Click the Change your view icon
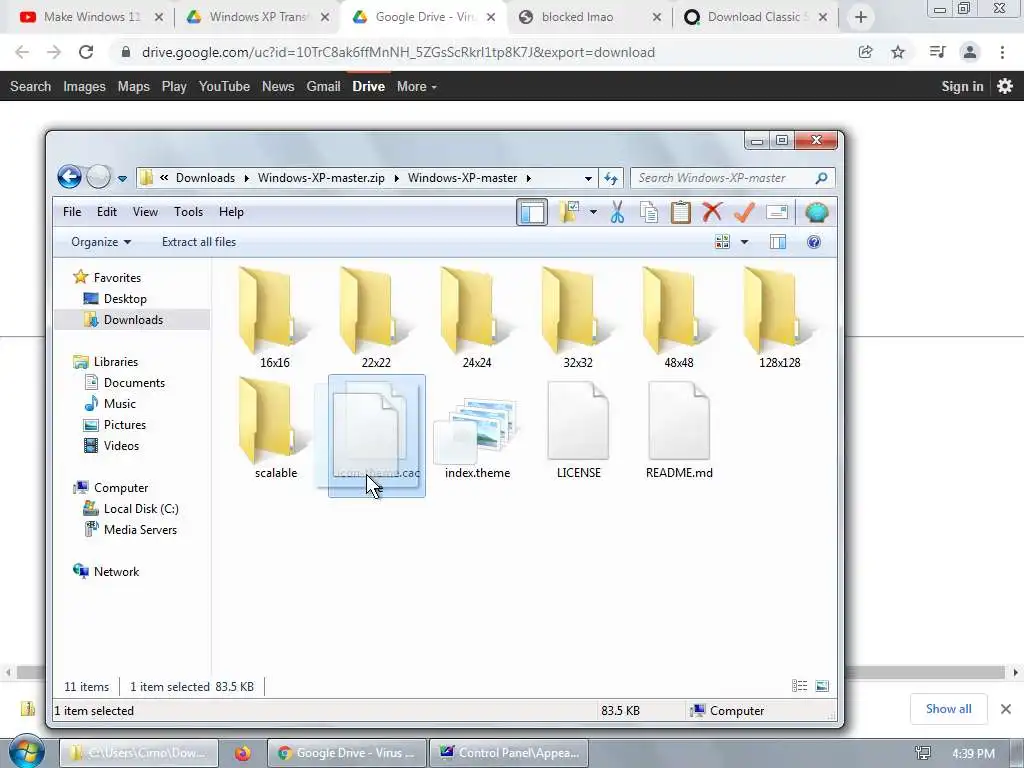 (x=722, y=242)
